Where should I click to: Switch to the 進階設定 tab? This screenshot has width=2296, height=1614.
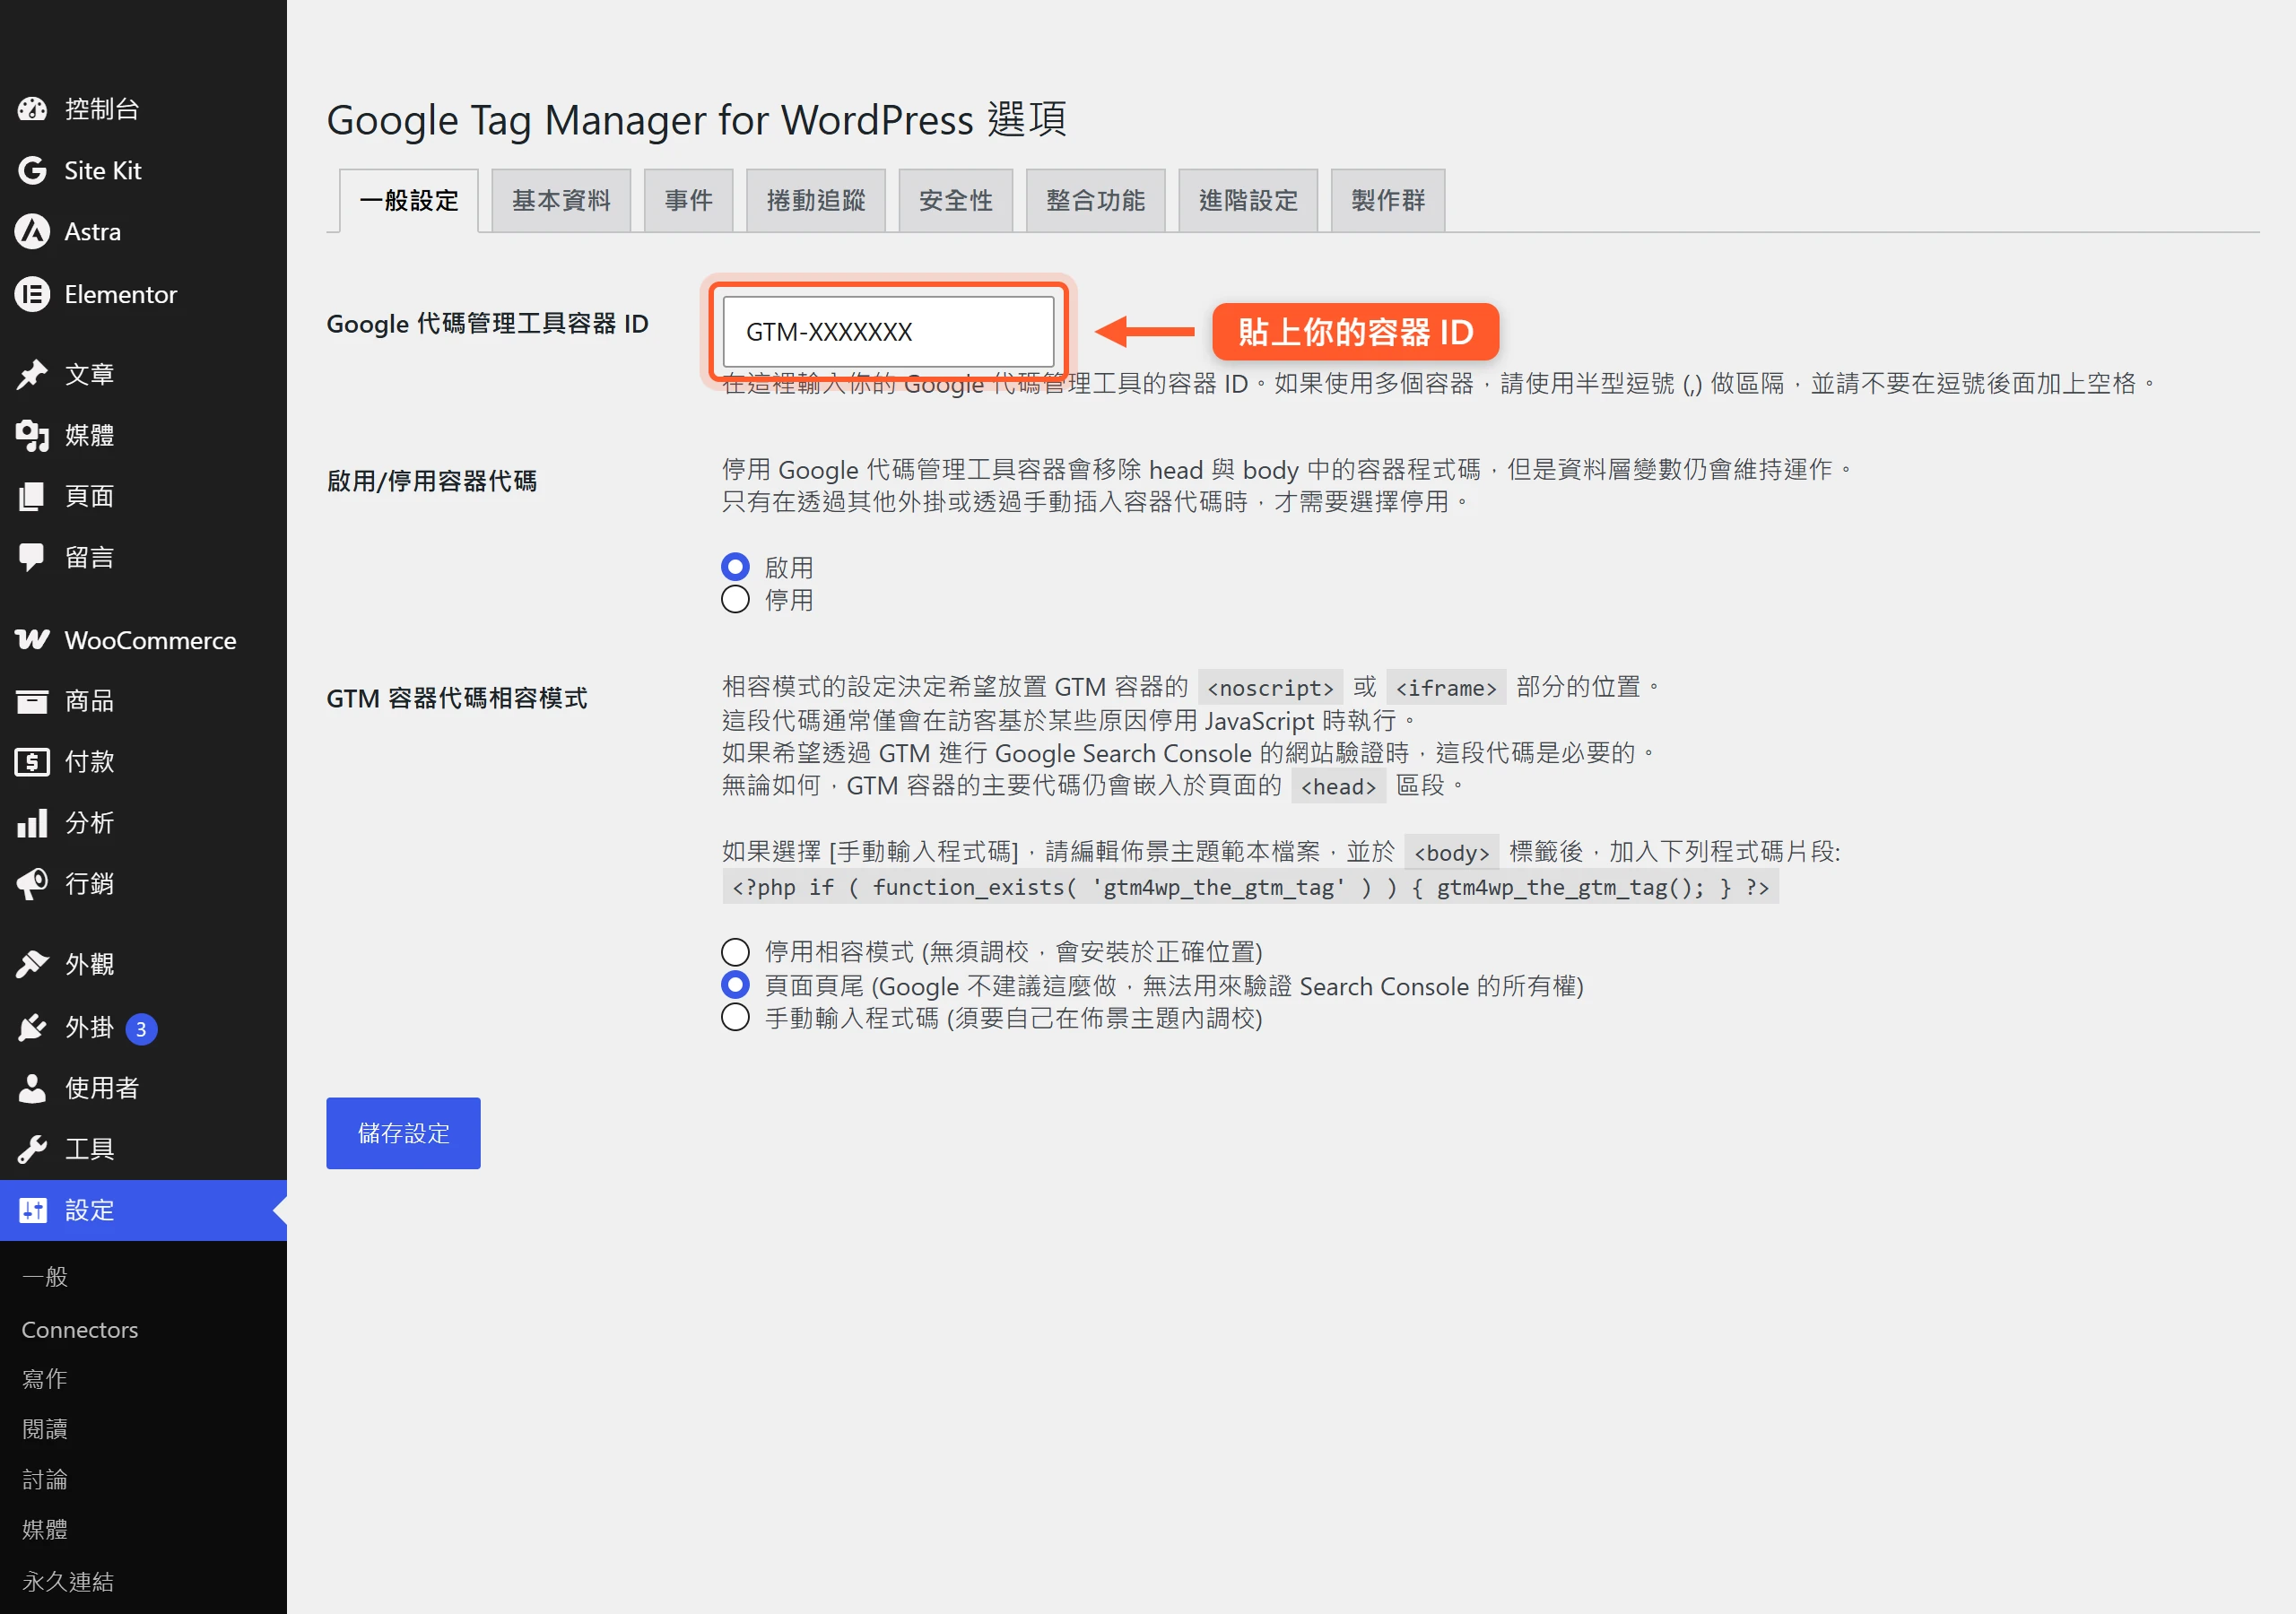click(x=1248, y=200)
